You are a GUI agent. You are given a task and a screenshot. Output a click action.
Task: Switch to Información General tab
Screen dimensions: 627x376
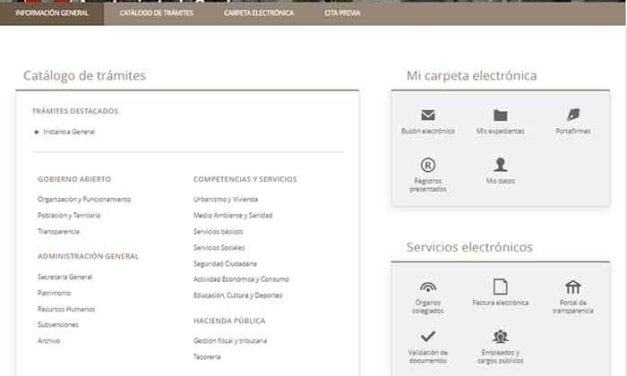pyautogui.click(x=52, y=13)
